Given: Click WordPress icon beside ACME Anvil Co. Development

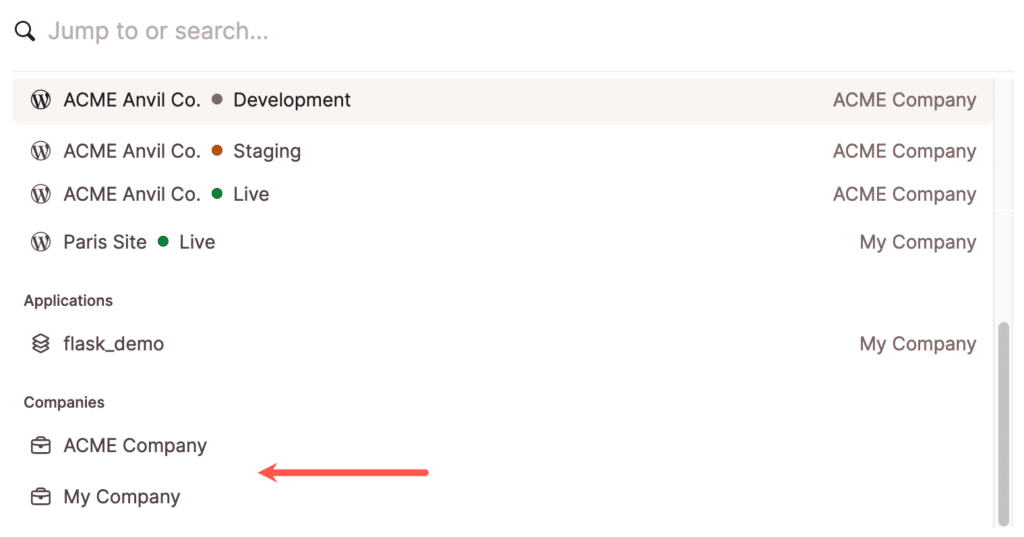Looking at the screenshot, I should (x=41, y=100).
